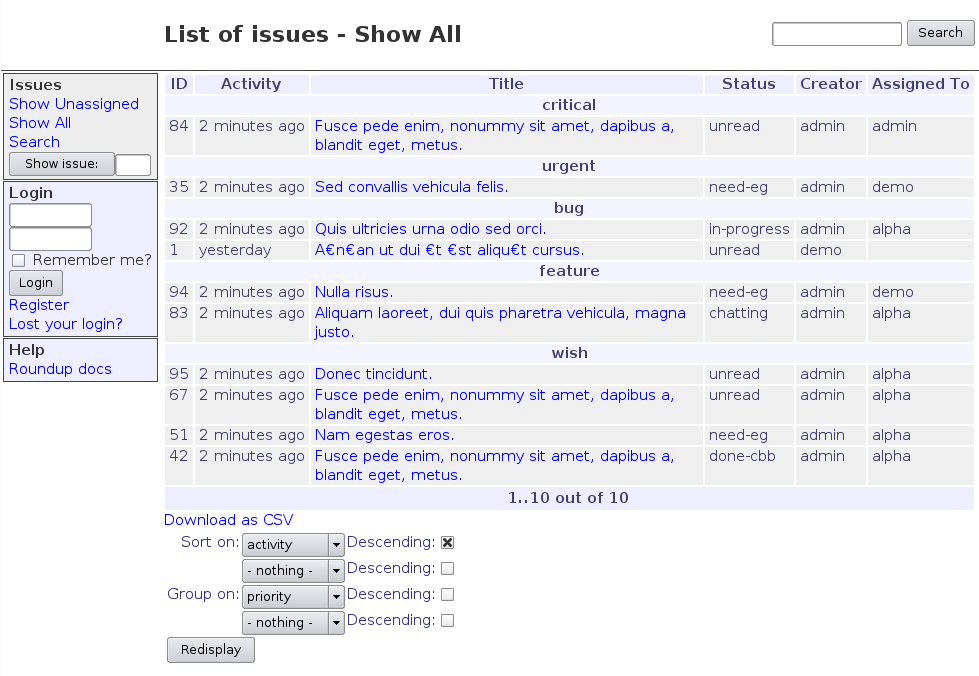This screenshot has width=979, height=676.
Task: Select Show All in sidebar
Action: 40,123
